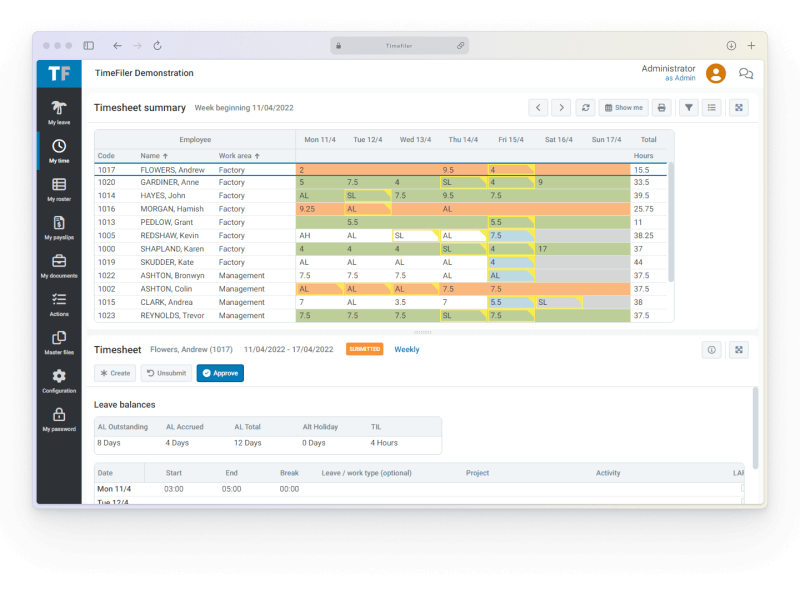The width and height of the screenshot is (800, 597).
Task: Click the Mon 11/4 Start time 03:00
Action: coord(173,489)
